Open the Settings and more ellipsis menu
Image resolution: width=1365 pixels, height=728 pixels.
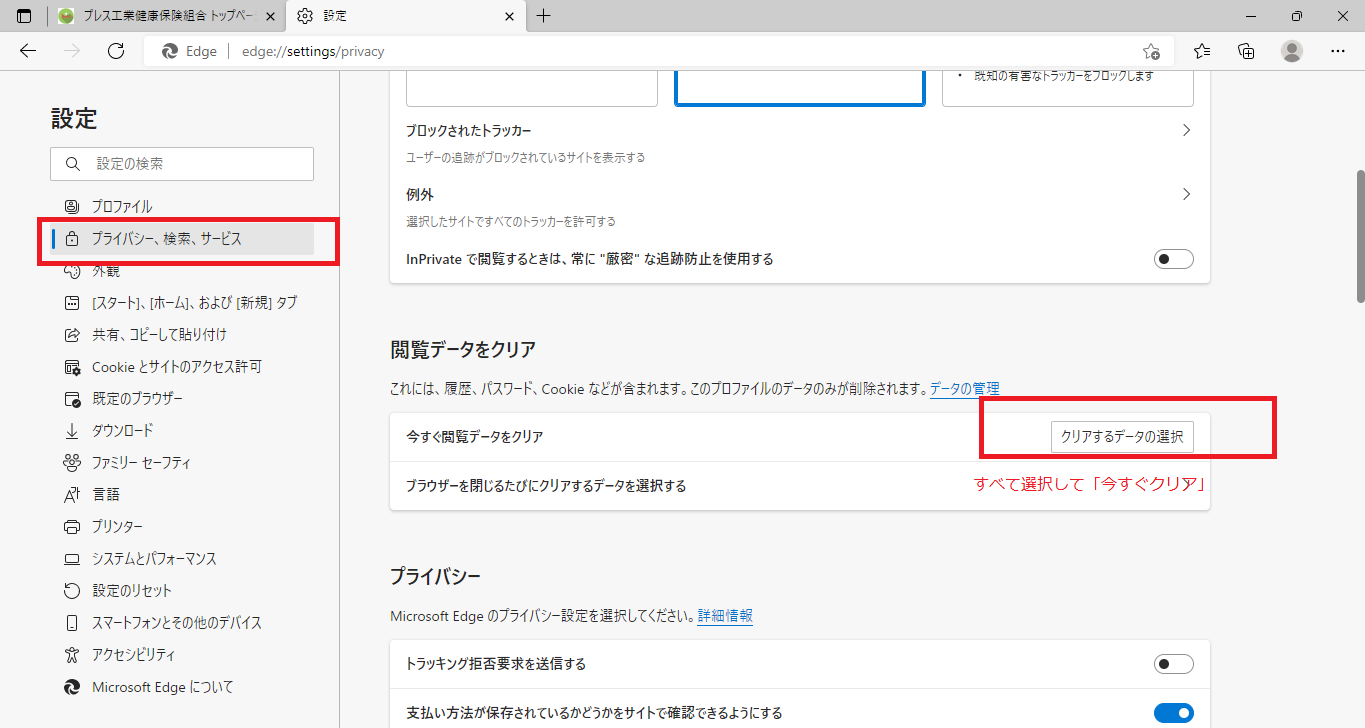(x=1338, y=51)
